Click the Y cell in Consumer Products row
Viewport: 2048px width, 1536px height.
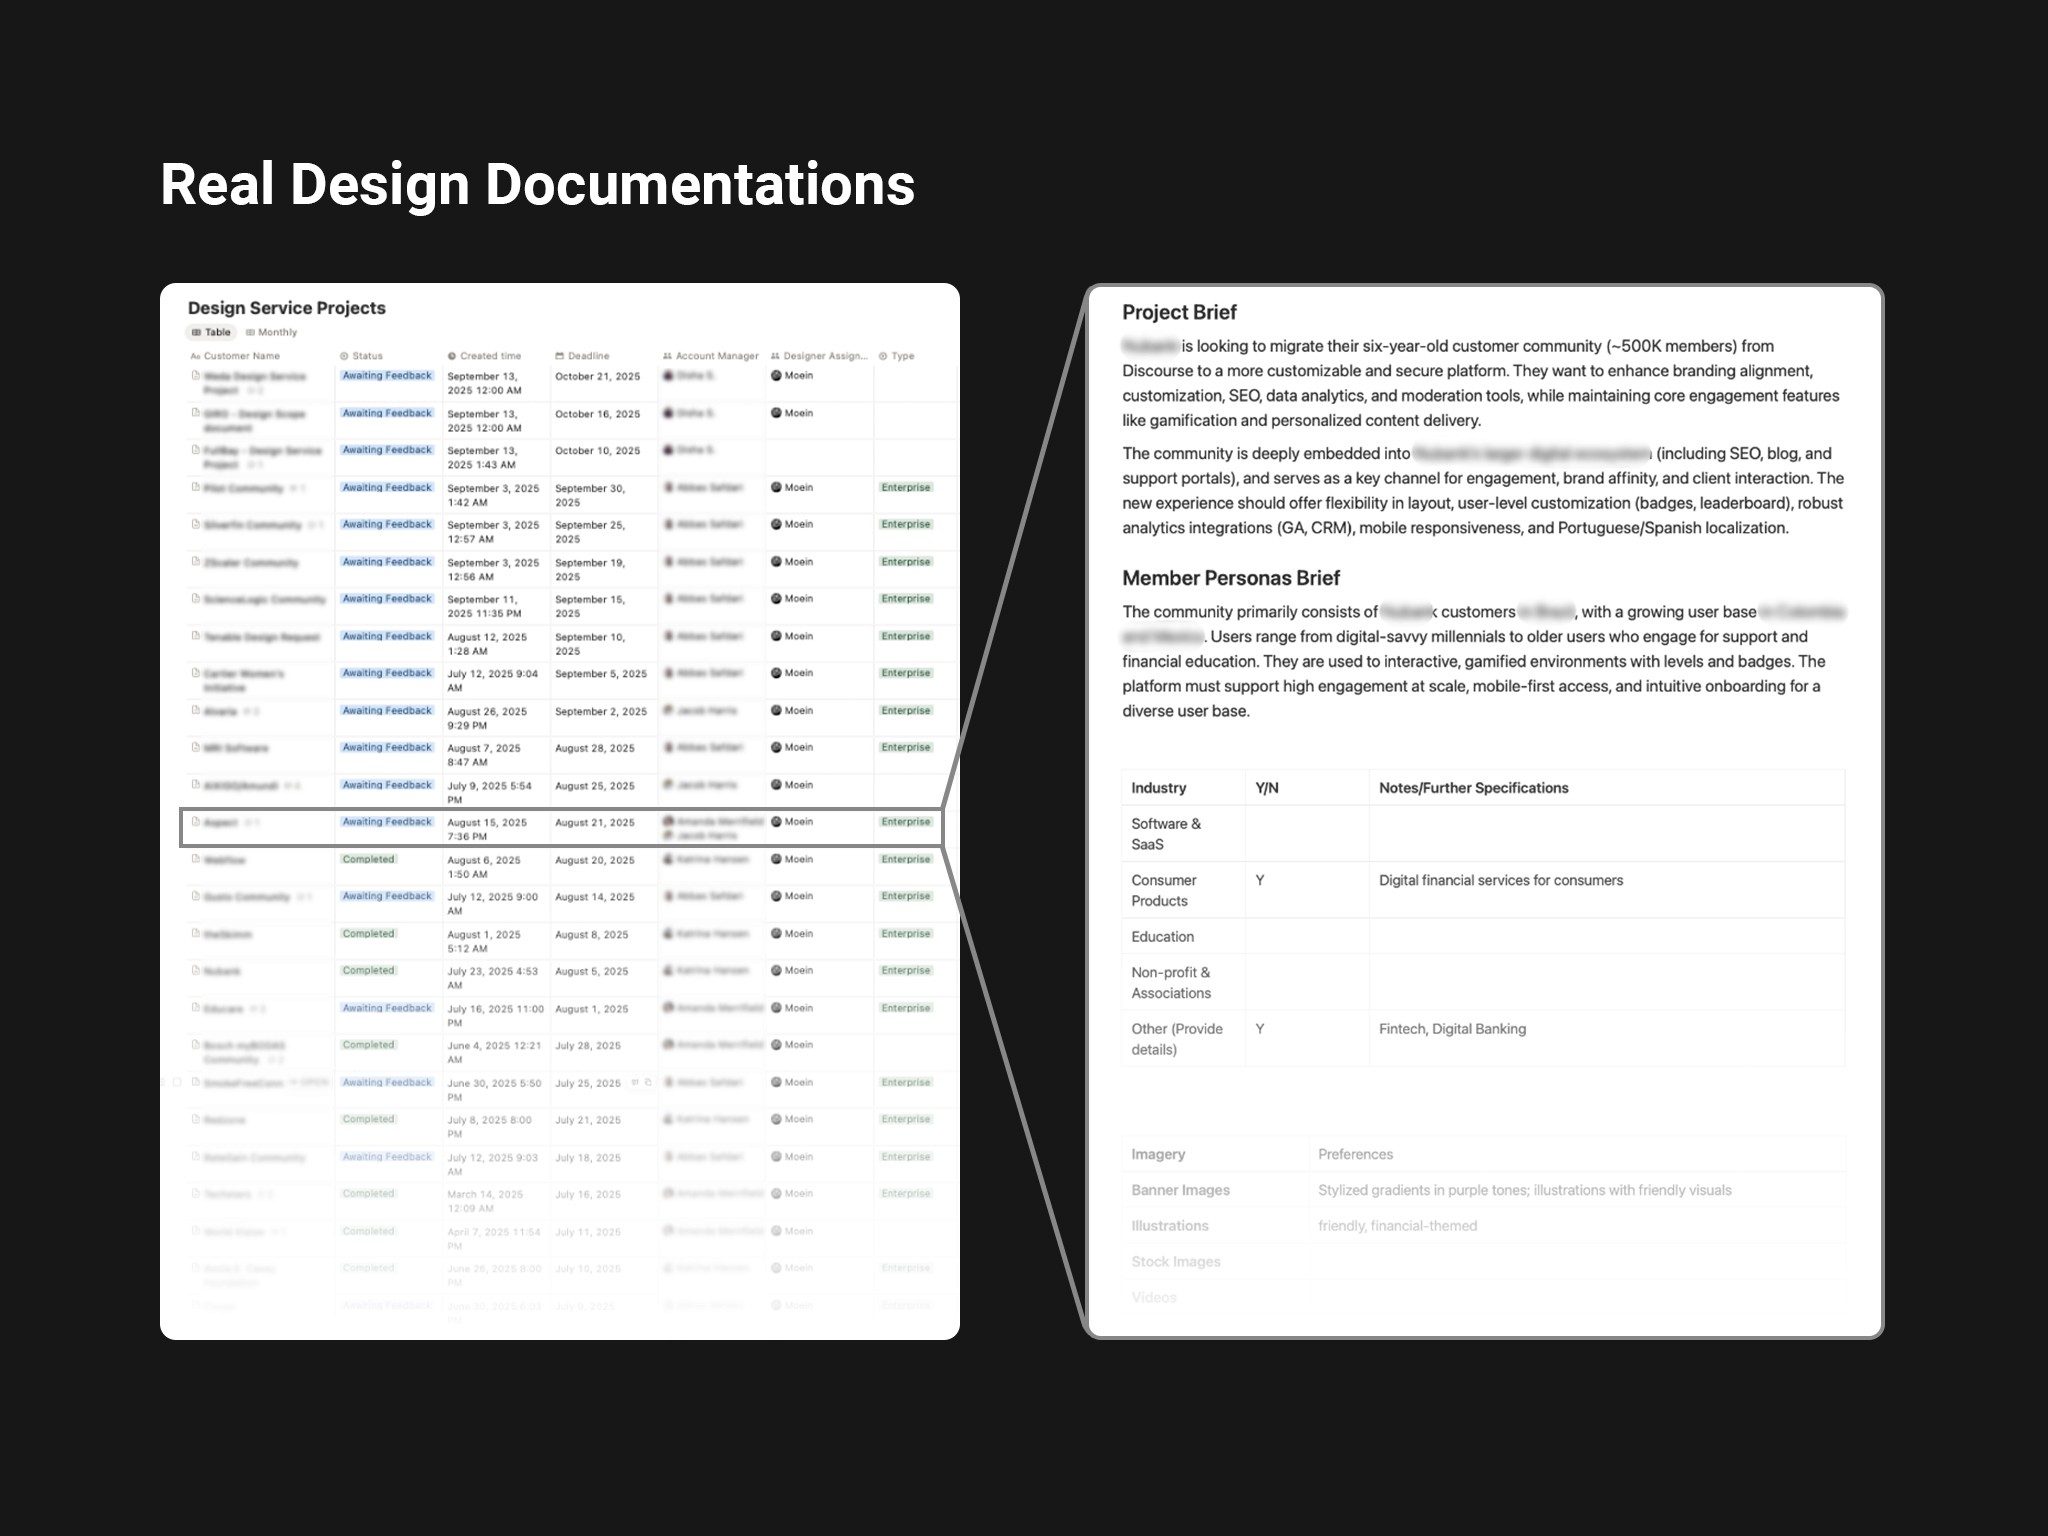[1307, 890]
